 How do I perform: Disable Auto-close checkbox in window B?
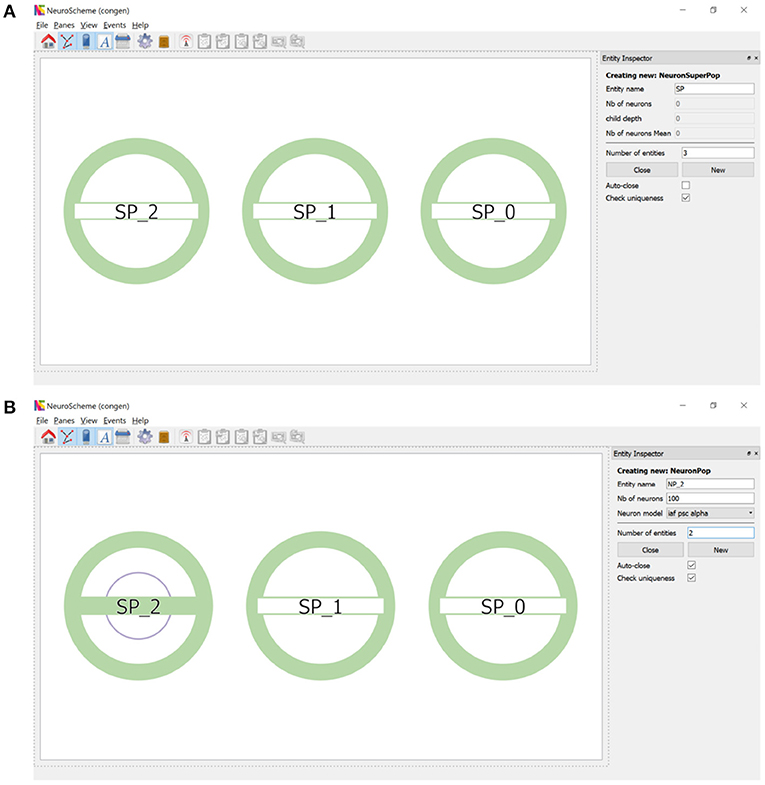point(691,565)
